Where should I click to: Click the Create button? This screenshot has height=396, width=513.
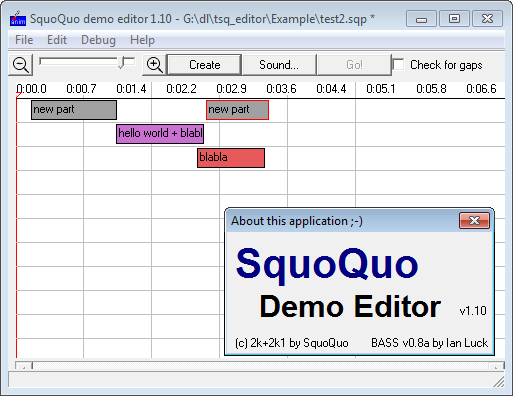(204, 65)
